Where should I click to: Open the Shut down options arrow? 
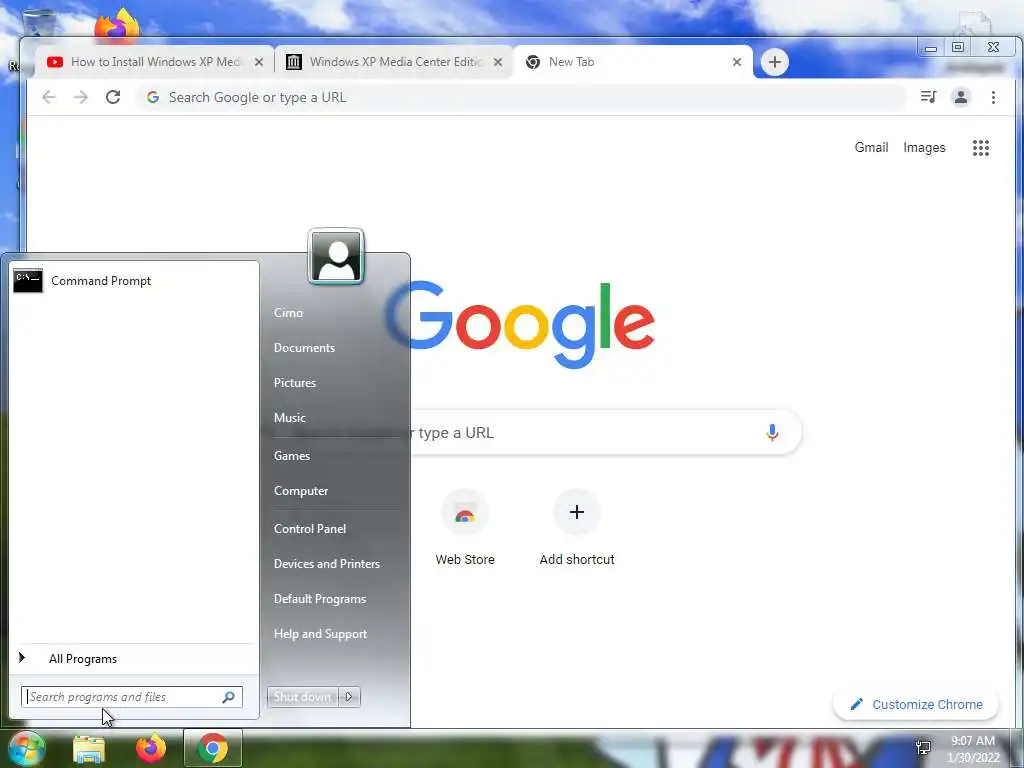349,697
